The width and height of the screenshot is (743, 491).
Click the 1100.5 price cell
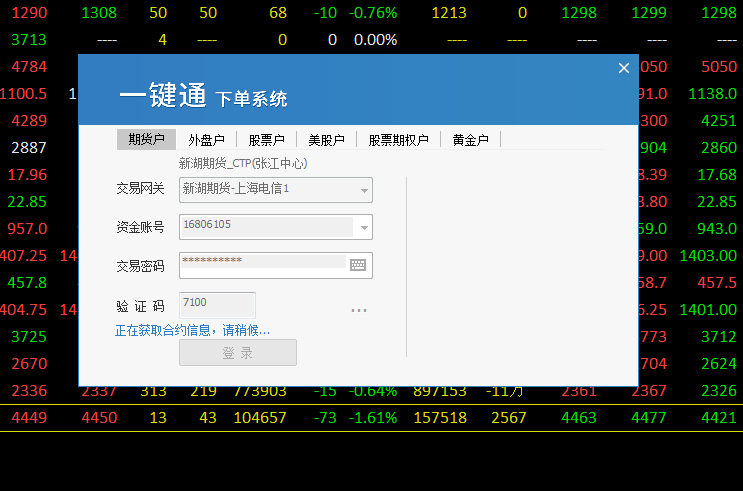[x=23, y=93]
